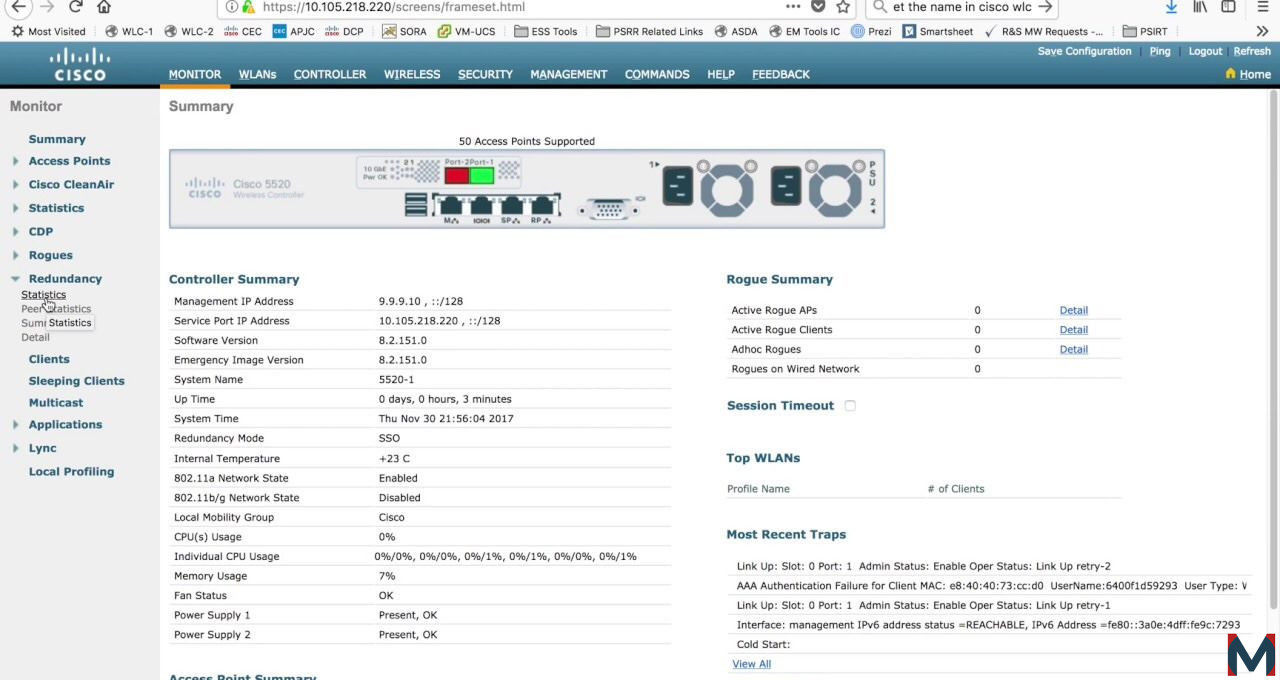Open Detail for Active Rogue APs

tap(1074, 310)
